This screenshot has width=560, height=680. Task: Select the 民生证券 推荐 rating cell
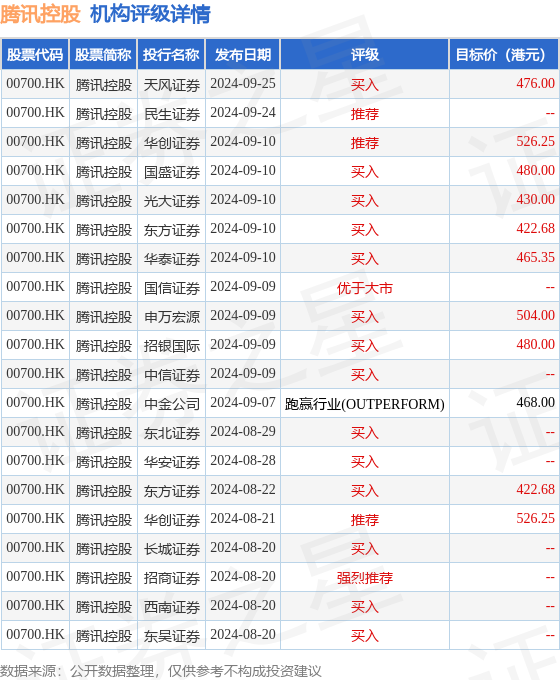point(365,114)
